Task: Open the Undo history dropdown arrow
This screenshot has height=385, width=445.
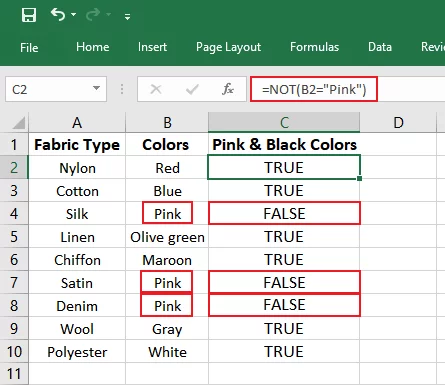Action: pos(74,15)
